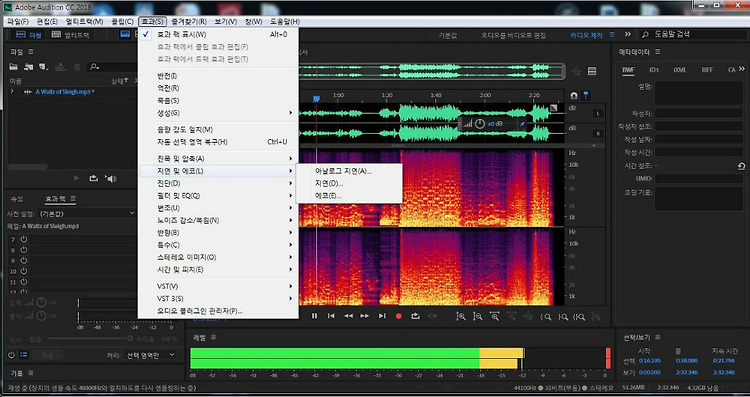Open the 즐겨찾기(R) menu
Viewport: 750px width, 397px height.
pos(189,22)
